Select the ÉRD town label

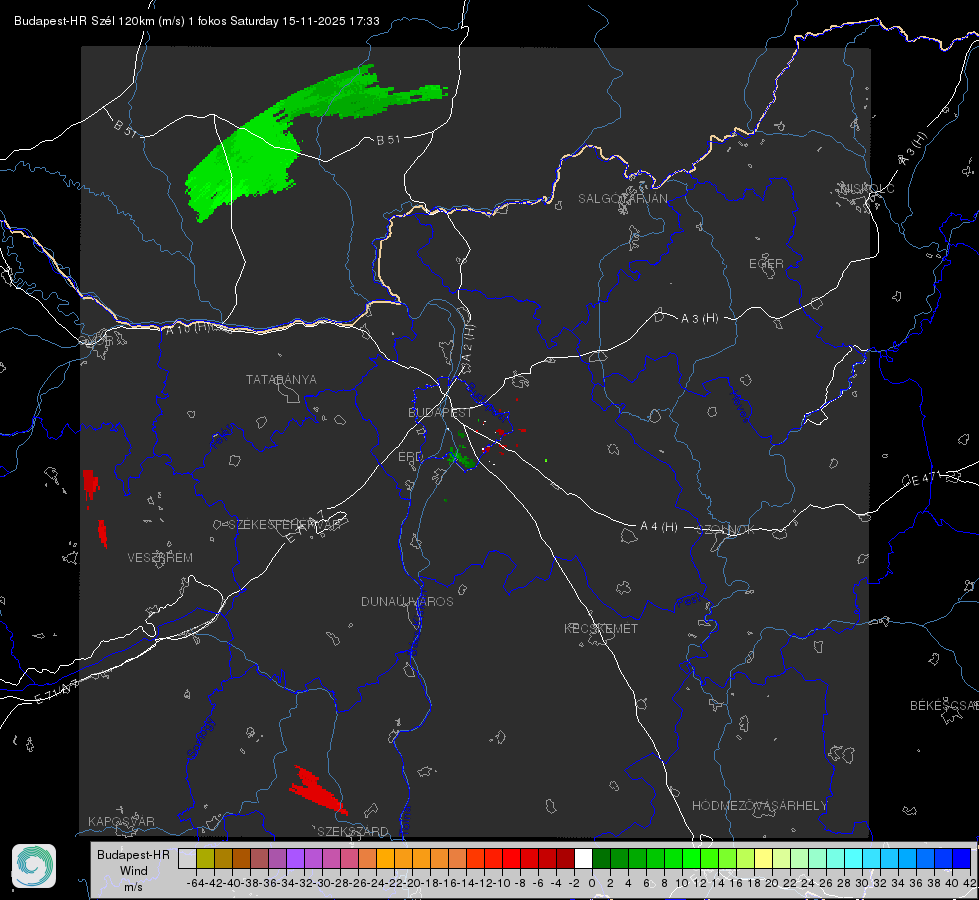pyautogui.click(x=410, y=457)
